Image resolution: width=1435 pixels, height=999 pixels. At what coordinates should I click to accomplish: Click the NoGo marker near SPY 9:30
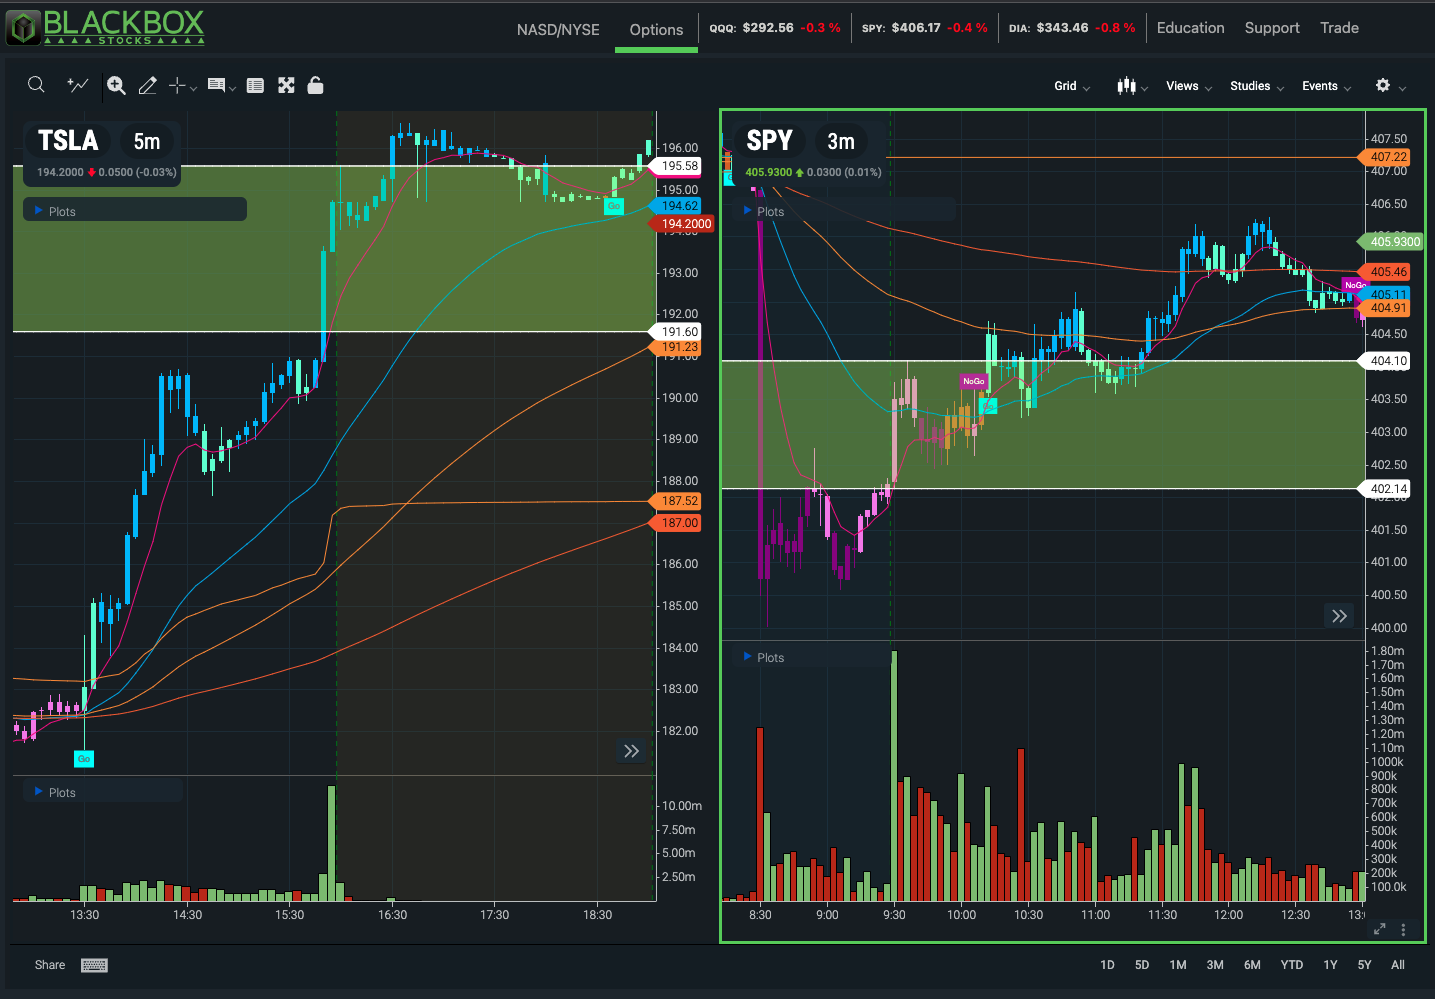tap(973, 381)
